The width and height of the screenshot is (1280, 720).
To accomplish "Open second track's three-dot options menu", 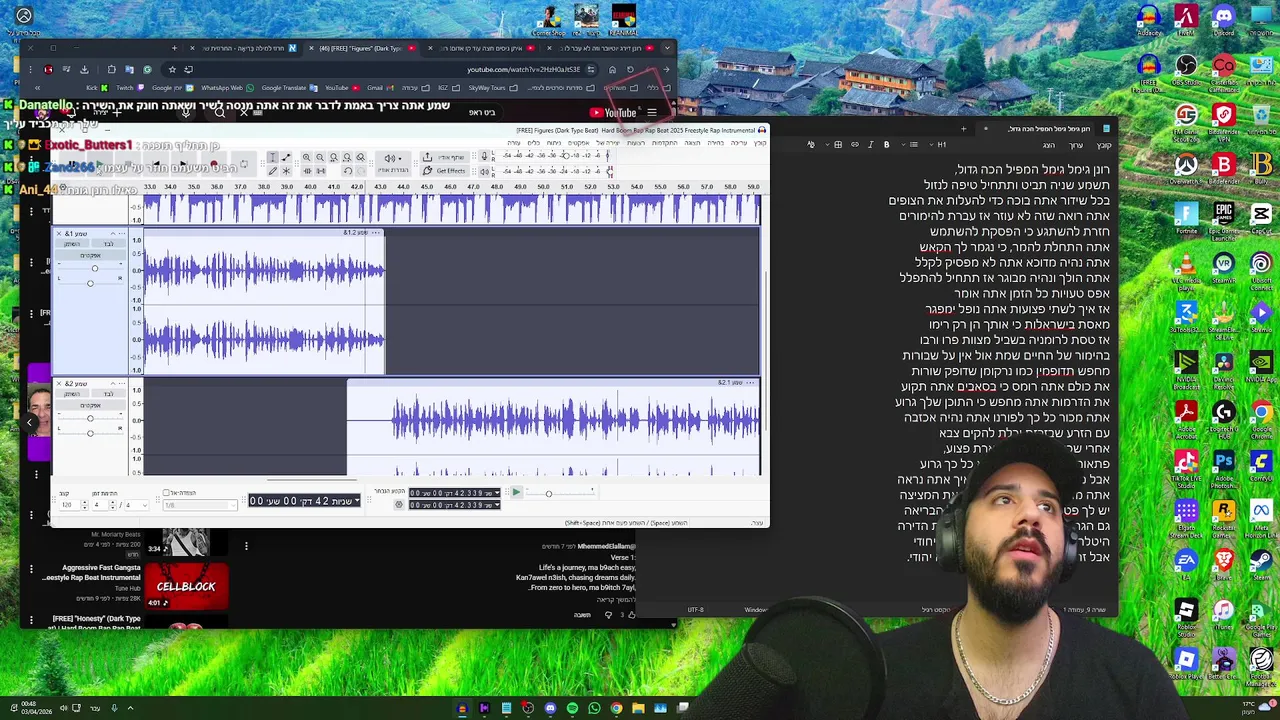I will (122, 384).
